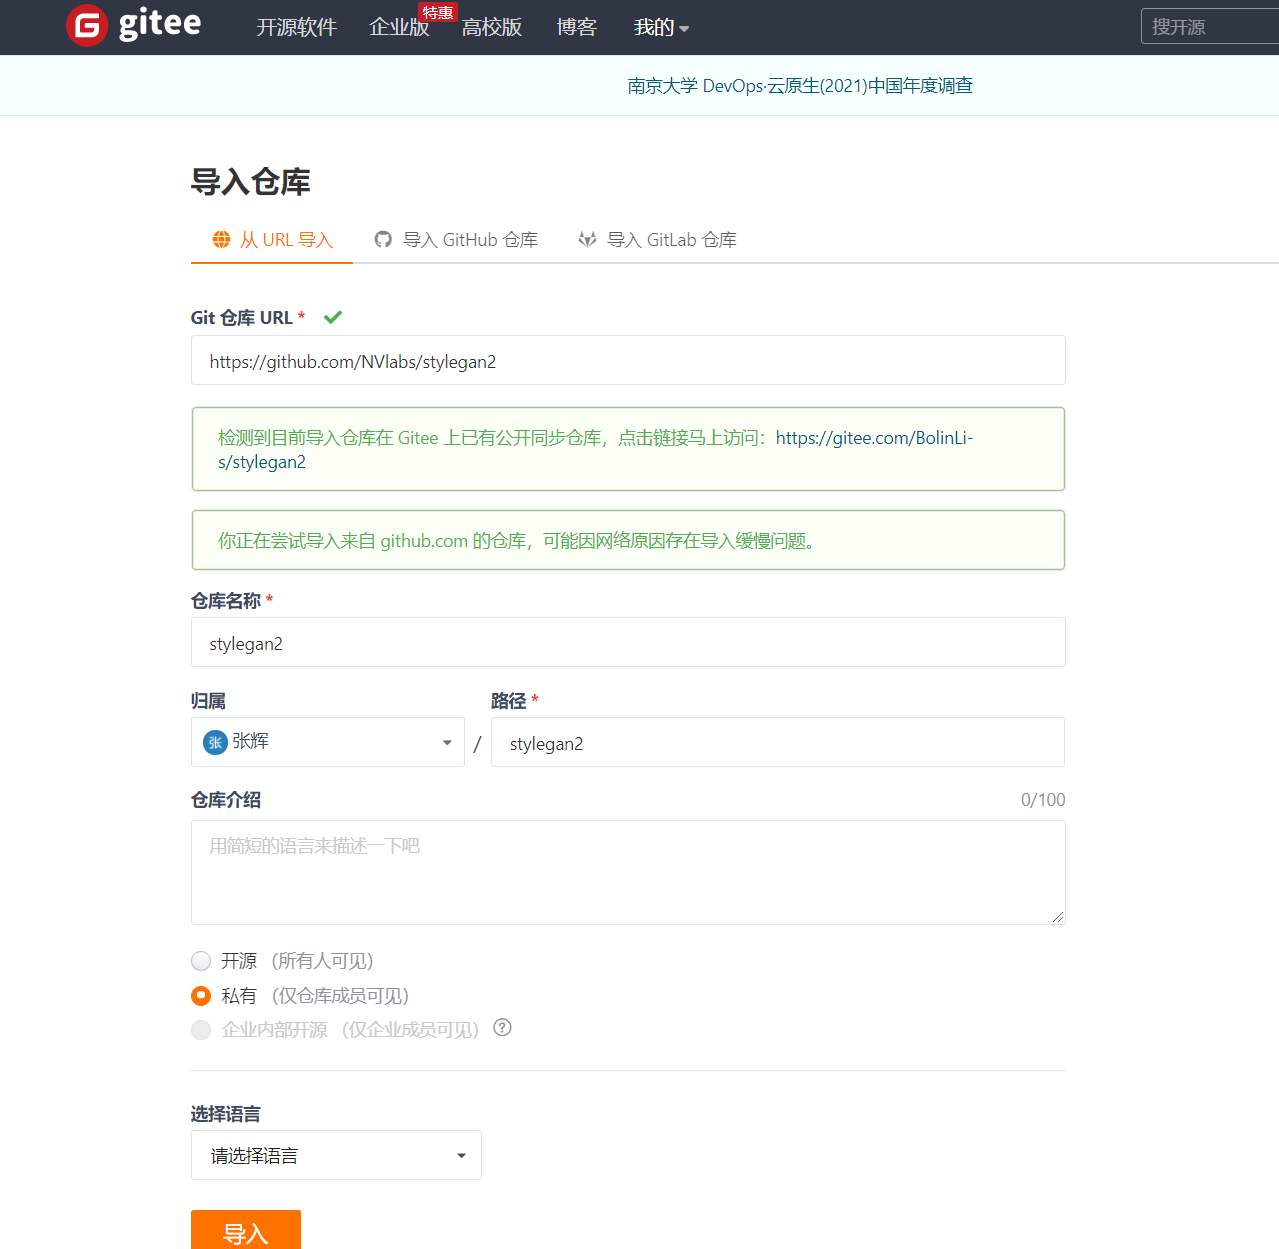
Task: Select the 私有 (仅仓库成员可见) radio option
Action: 201,996
